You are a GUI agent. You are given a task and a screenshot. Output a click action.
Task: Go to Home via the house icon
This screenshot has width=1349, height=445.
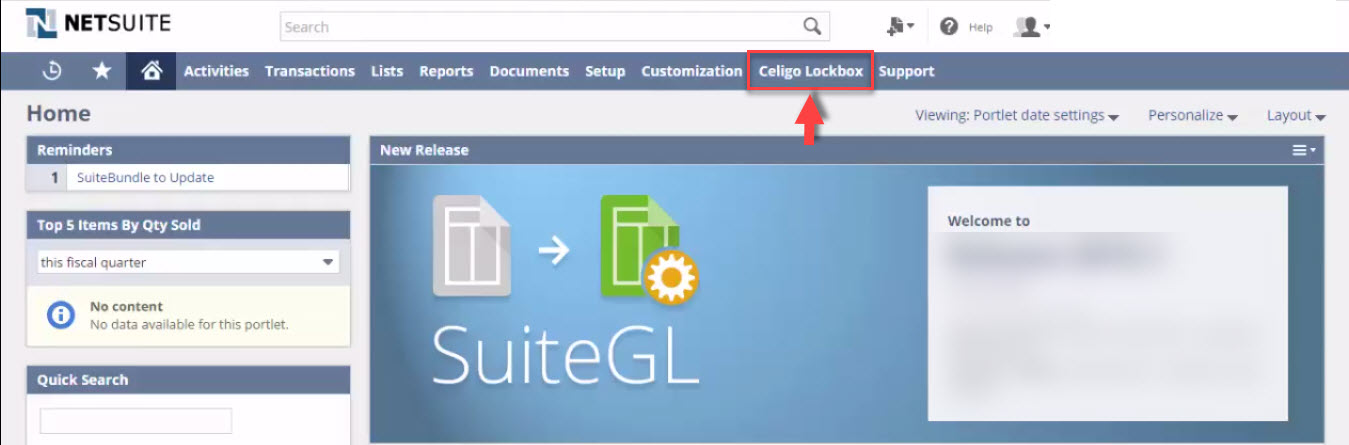(x=150, y=71)
